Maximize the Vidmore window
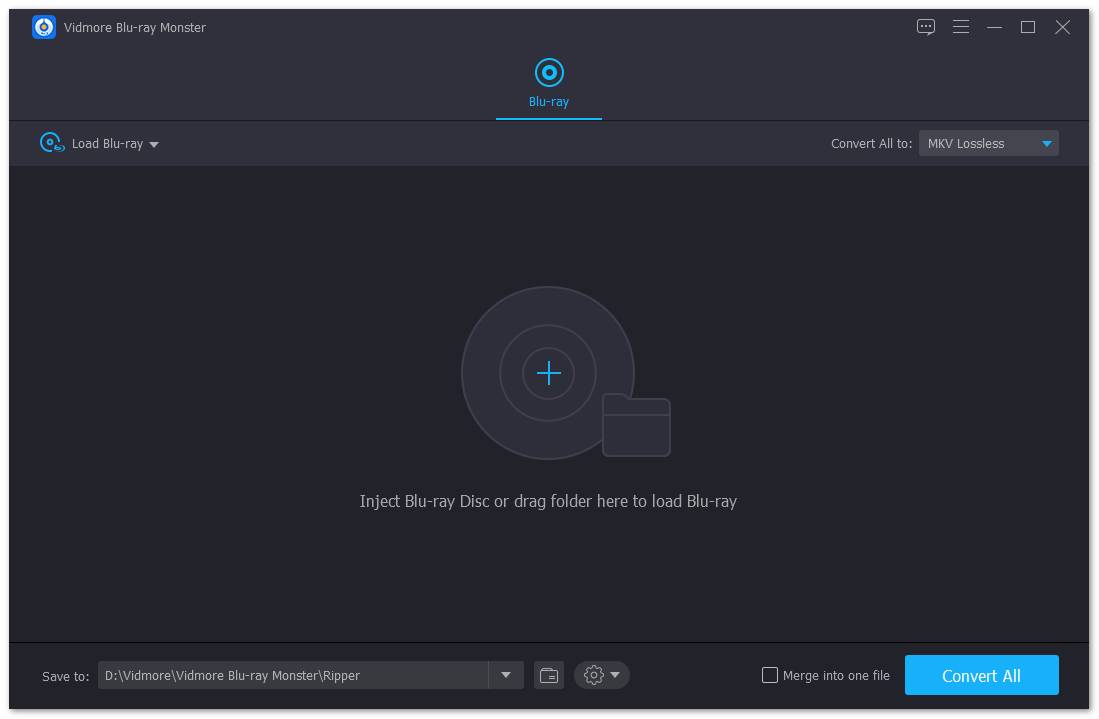The width and height of the screenshot is (1099, 719). coord(1027,27)
